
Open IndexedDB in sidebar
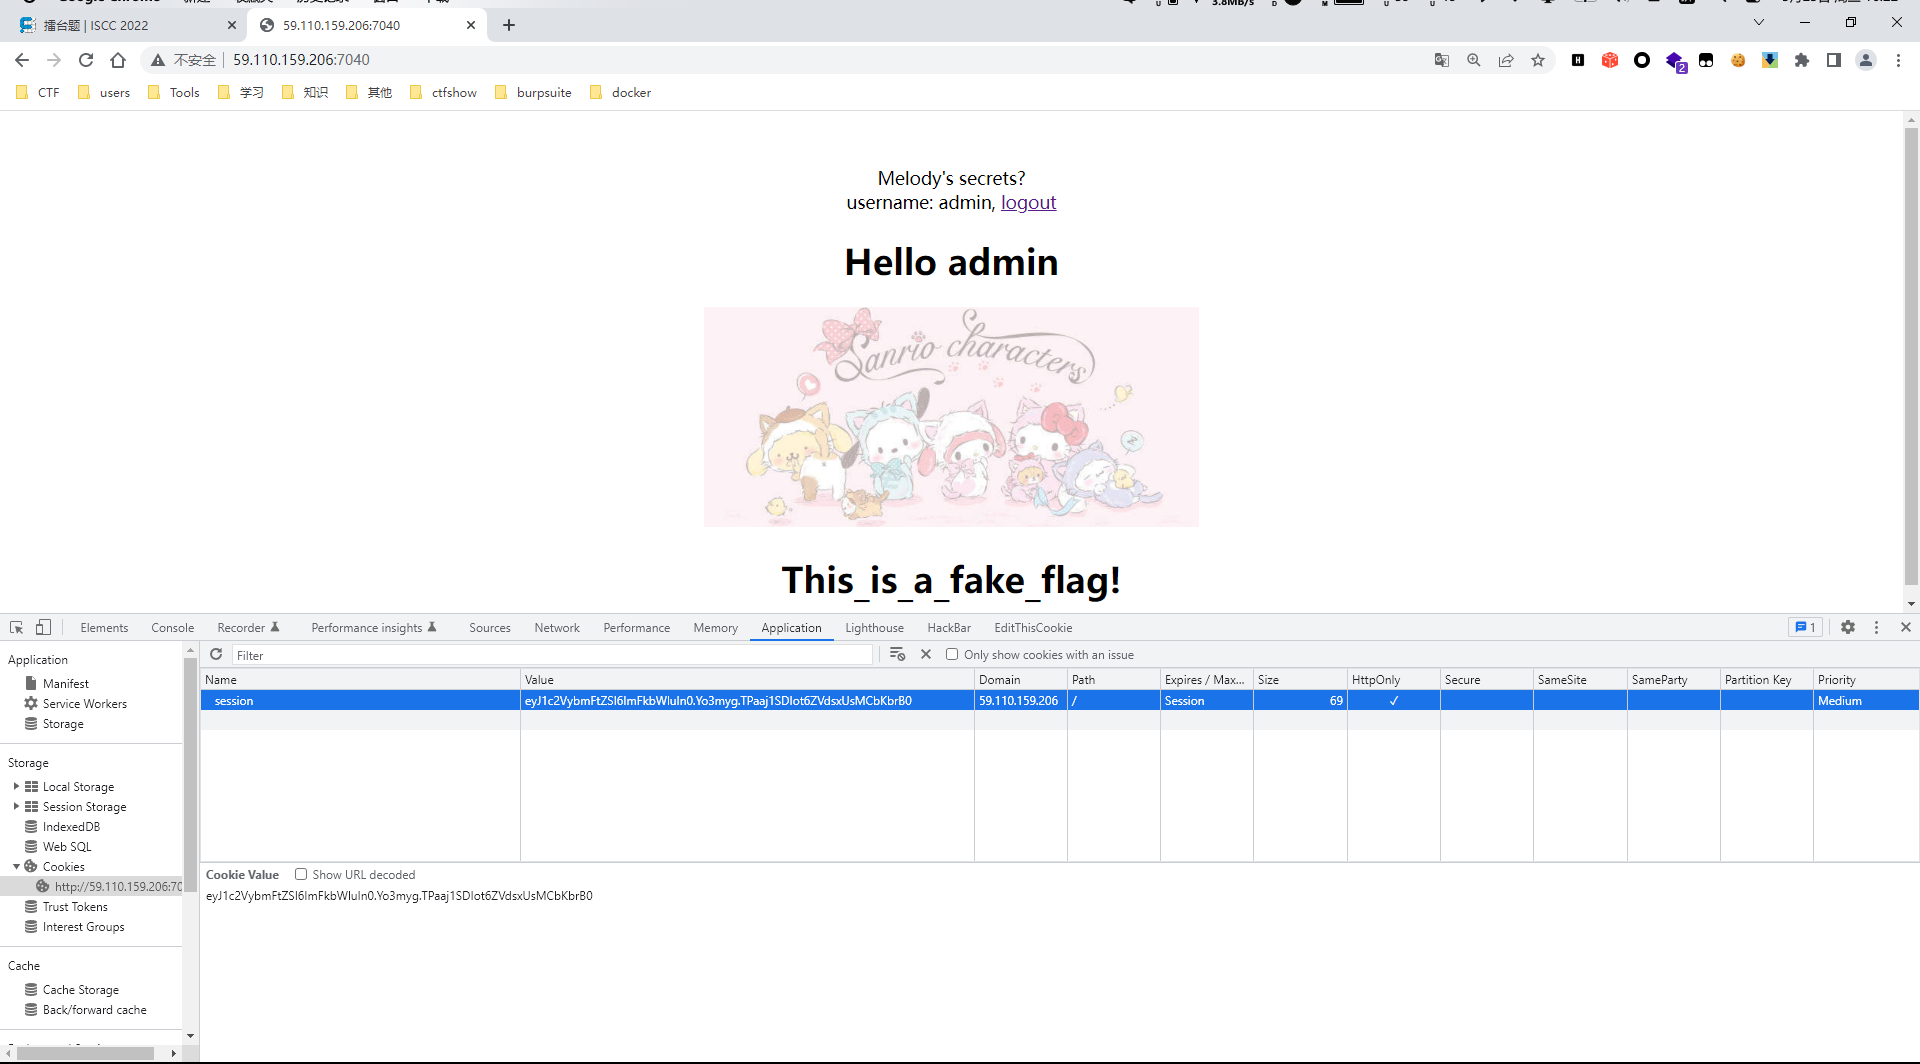pyautogui.click(x=71, y=827)
